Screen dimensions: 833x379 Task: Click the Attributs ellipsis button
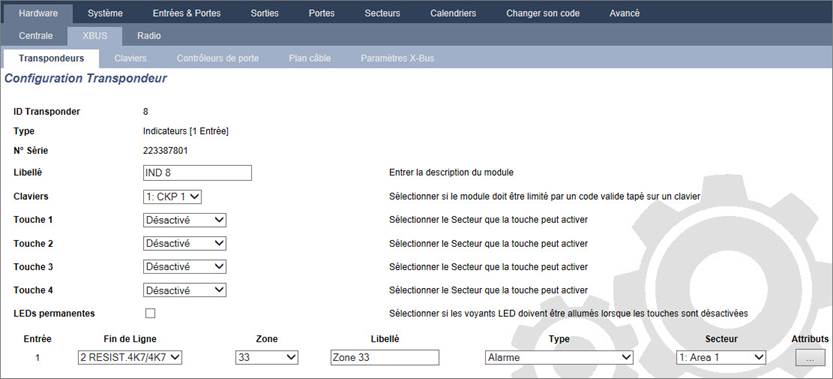point(810,358)
